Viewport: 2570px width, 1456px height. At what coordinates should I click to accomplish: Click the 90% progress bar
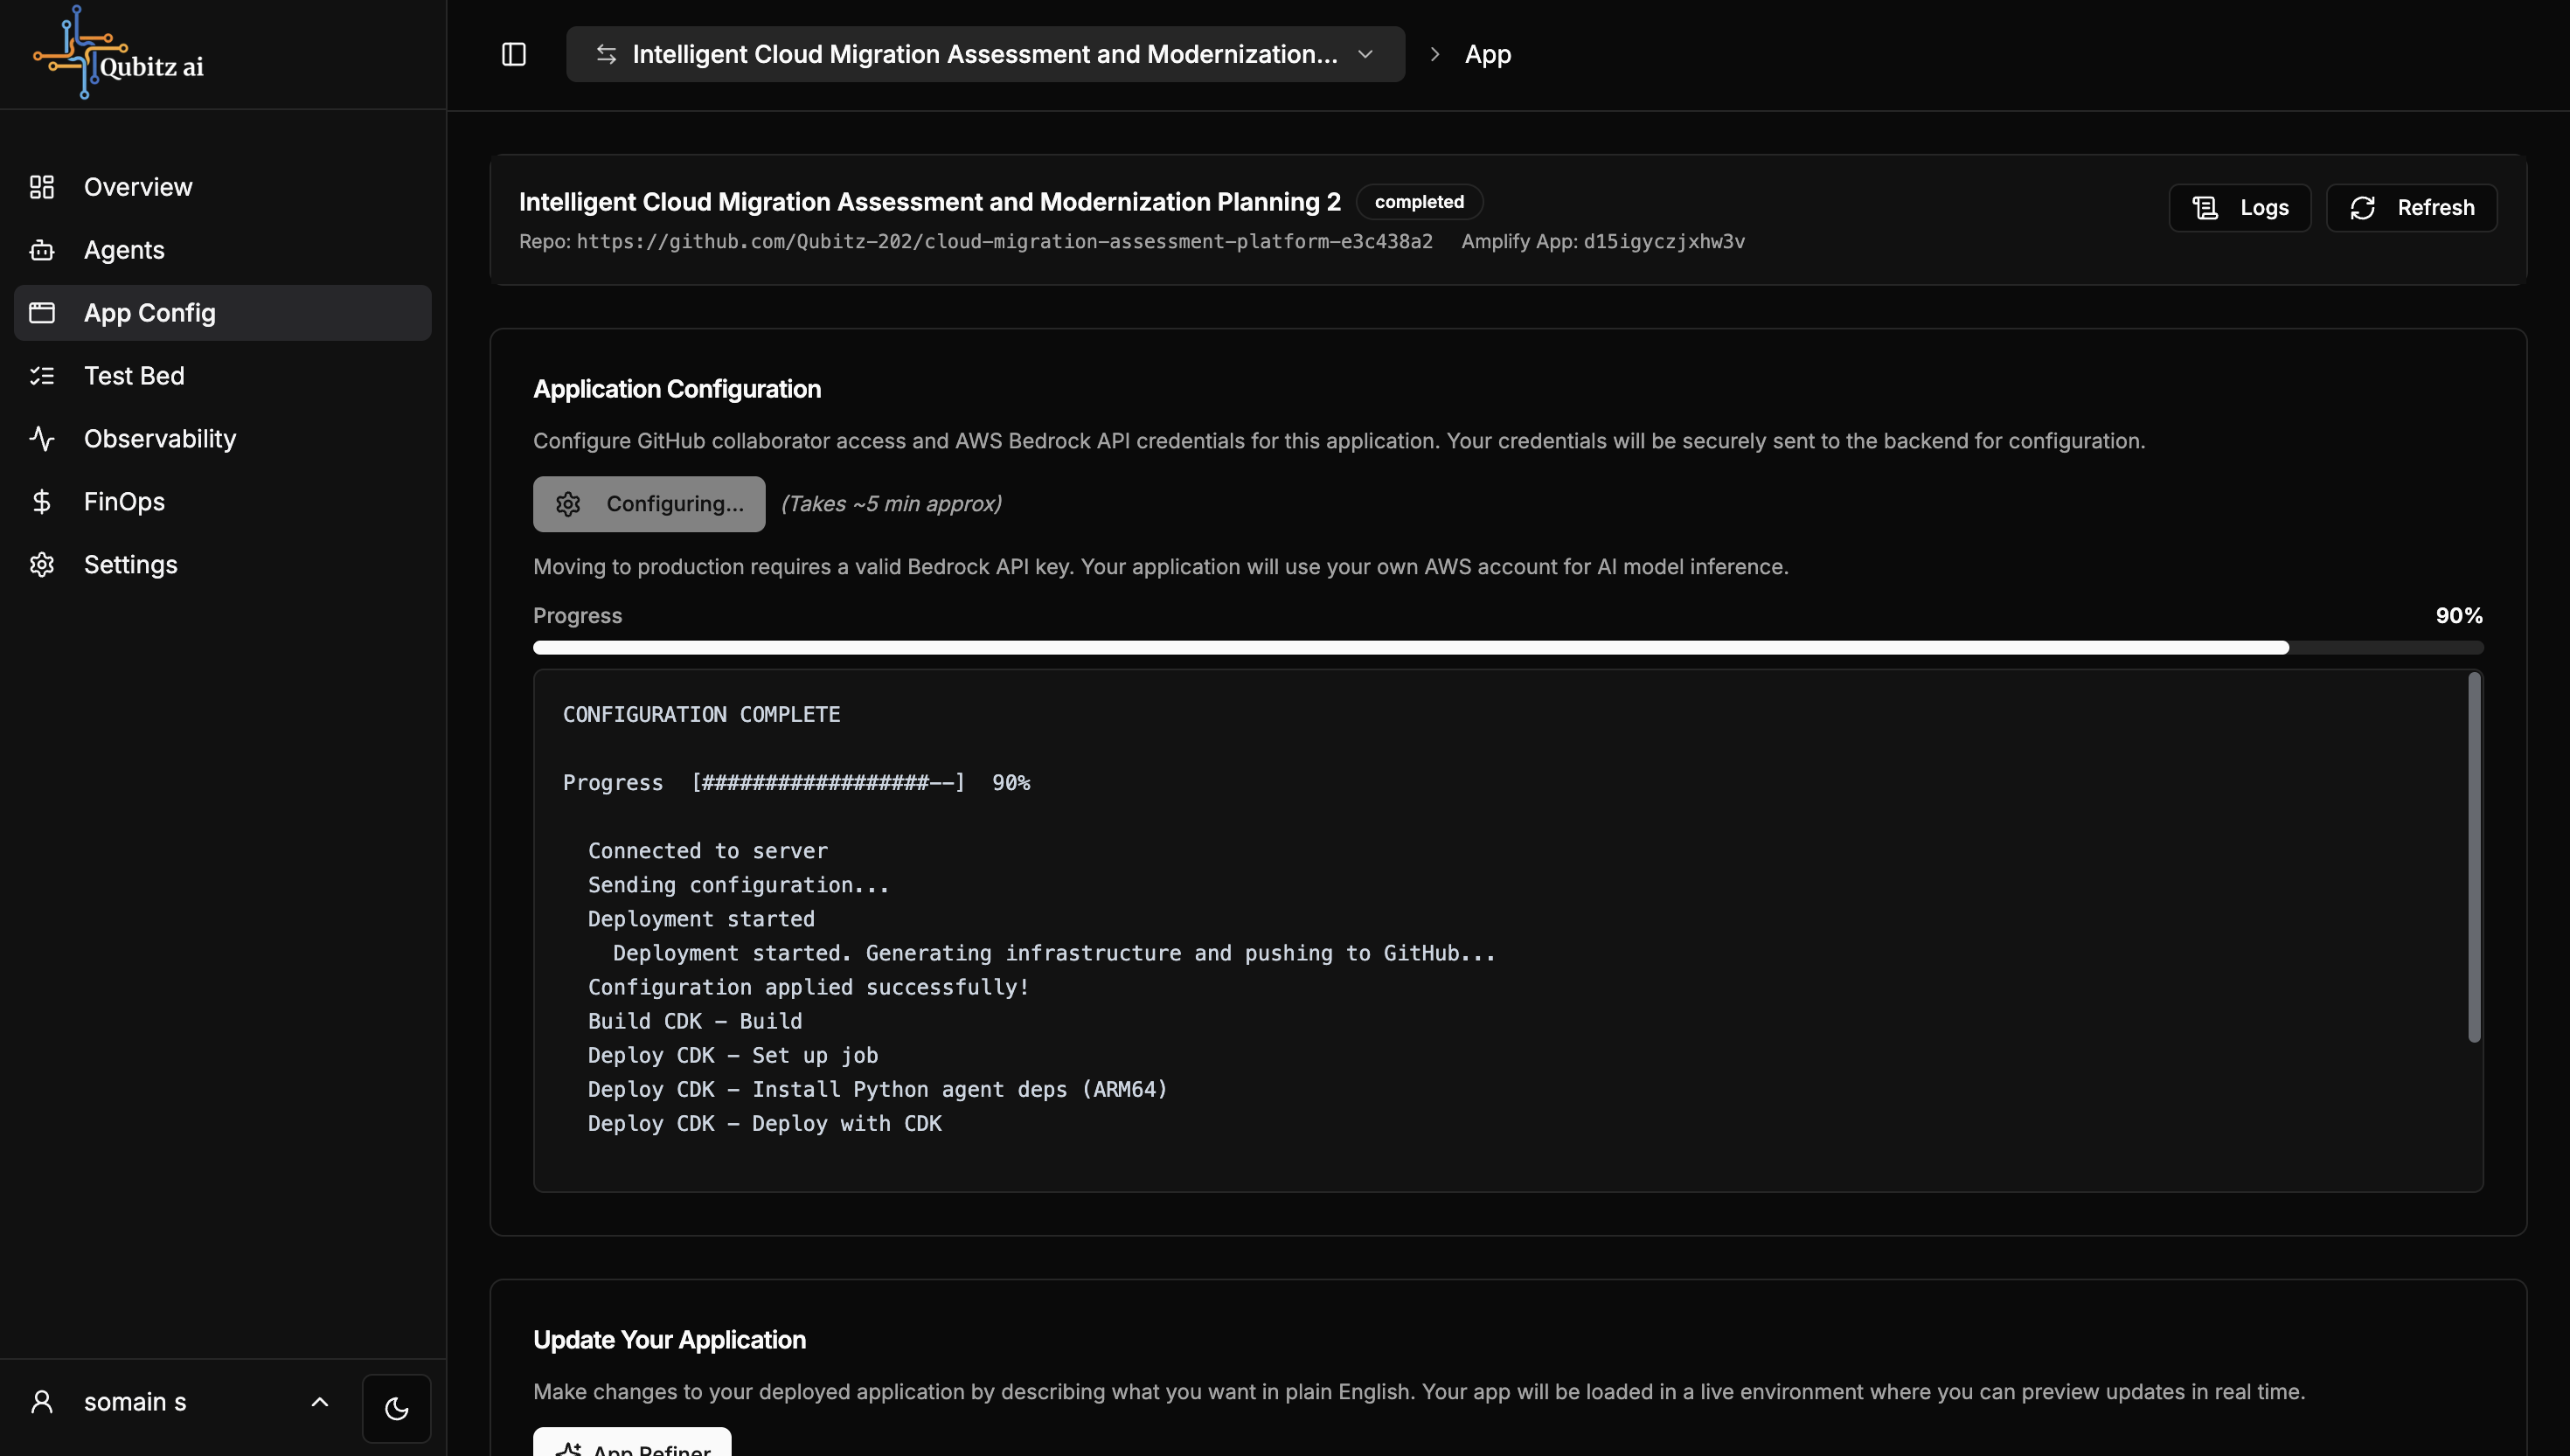[1507, 648]
